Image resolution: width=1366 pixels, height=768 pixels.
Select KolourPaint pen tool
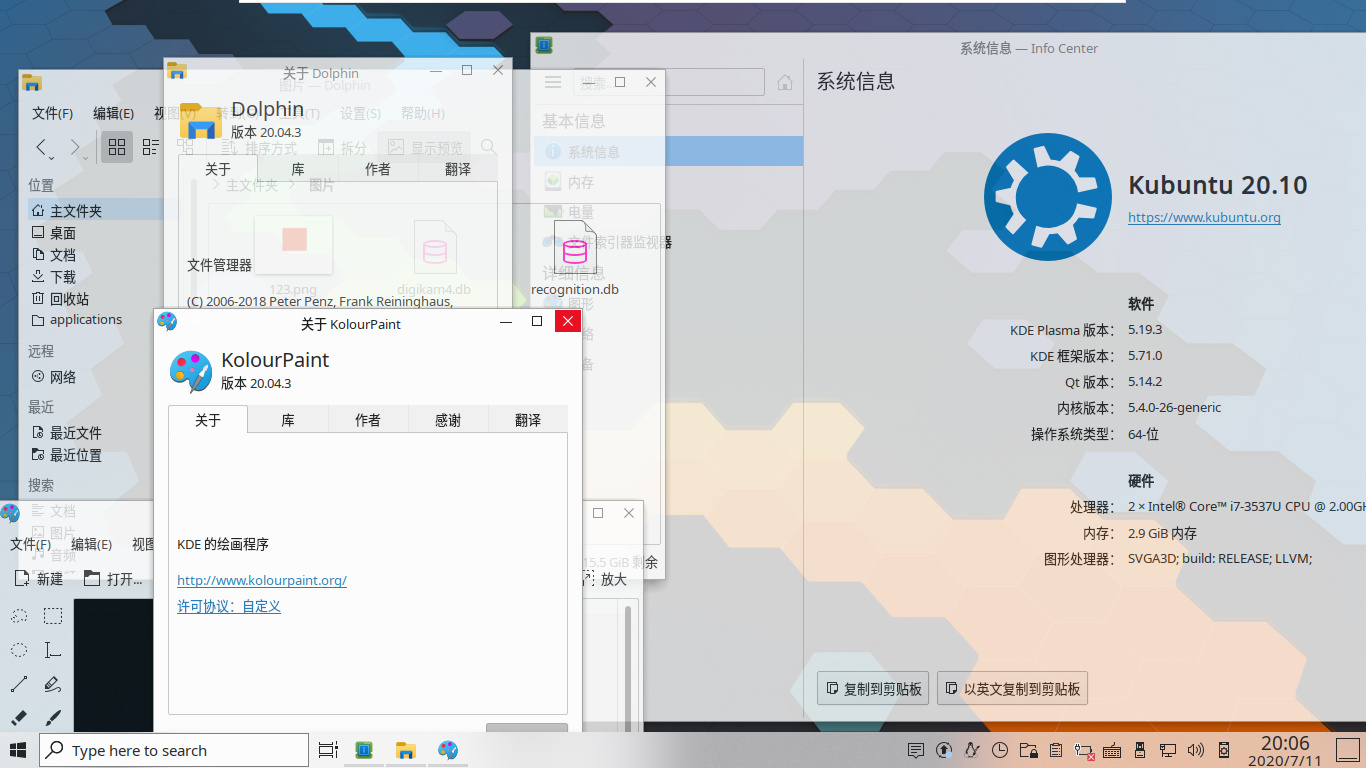point(52,684)
